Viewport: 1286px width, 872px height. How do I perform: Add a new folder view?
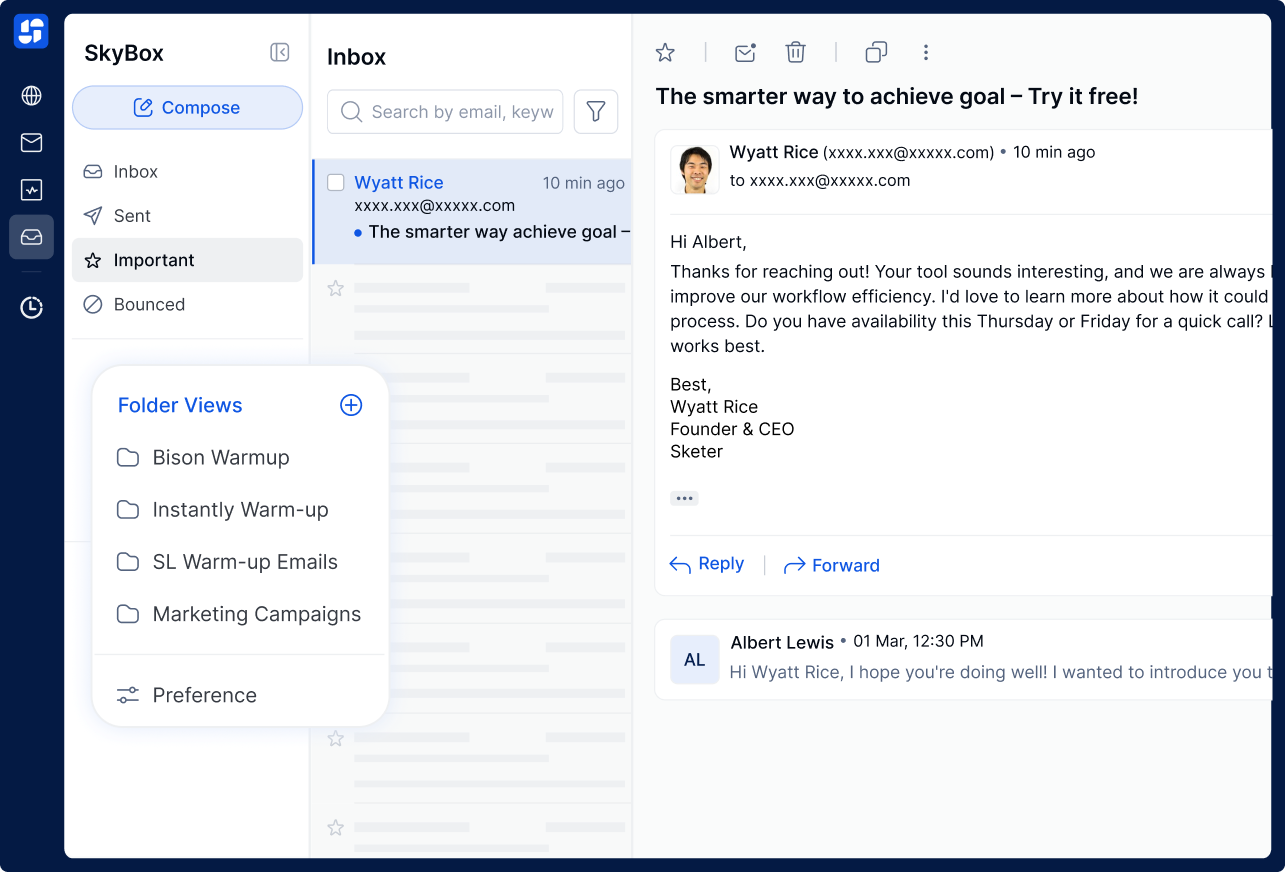click(x=351, y=405)
